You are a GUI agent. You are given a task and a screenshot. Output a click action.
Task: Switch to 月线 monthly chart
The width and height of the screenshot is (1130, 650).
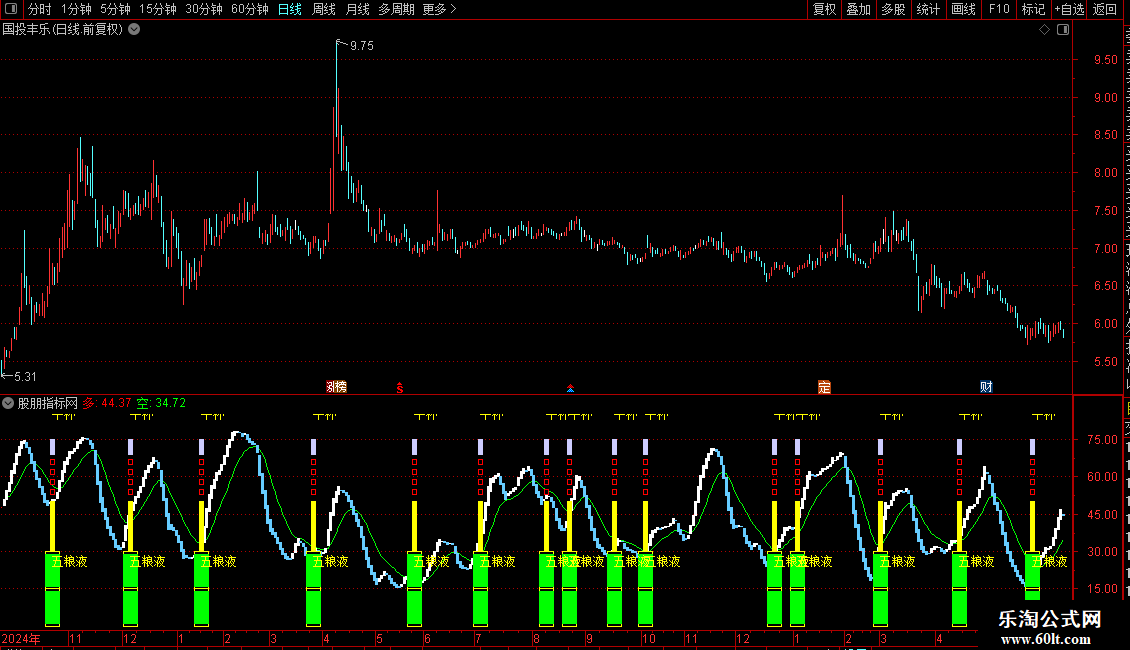[x=357, y=9]
